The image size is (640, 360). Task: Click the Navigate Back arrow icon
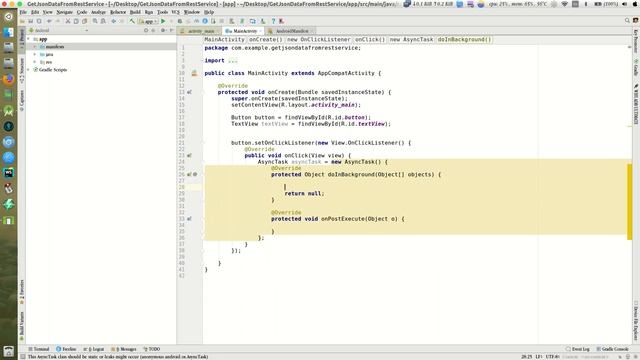pos(114,21)
